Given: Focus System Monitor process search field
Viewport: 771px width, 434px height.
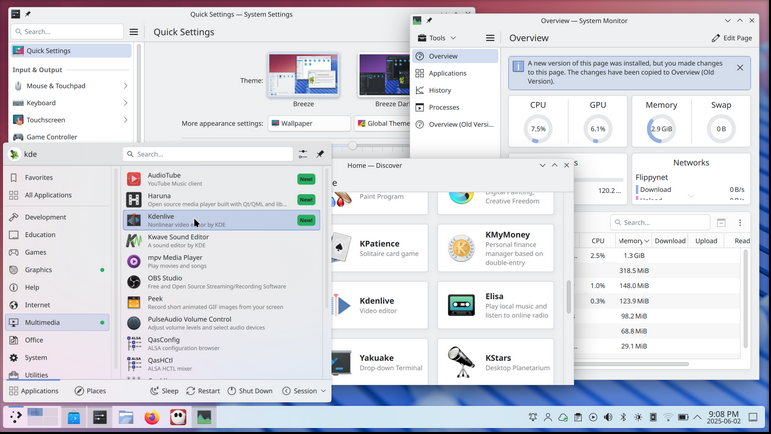Looking at the screenshot, I should click(660, 223).
